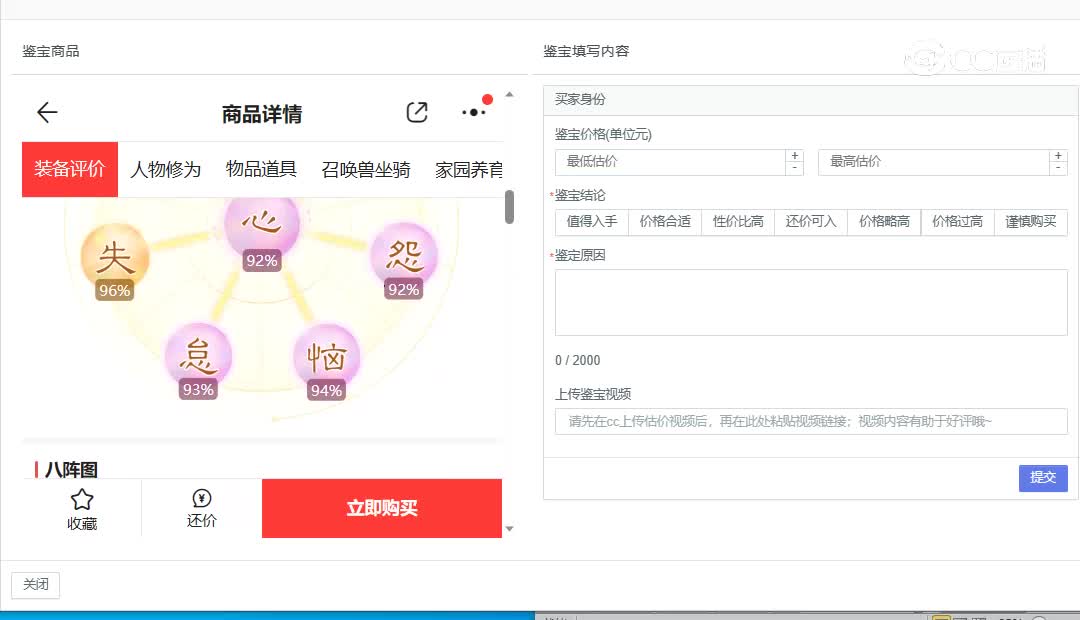Switch to the 物品道具 tab
Screen dimensions: 1080x620
pyautogui.click(x=261, y=170)
